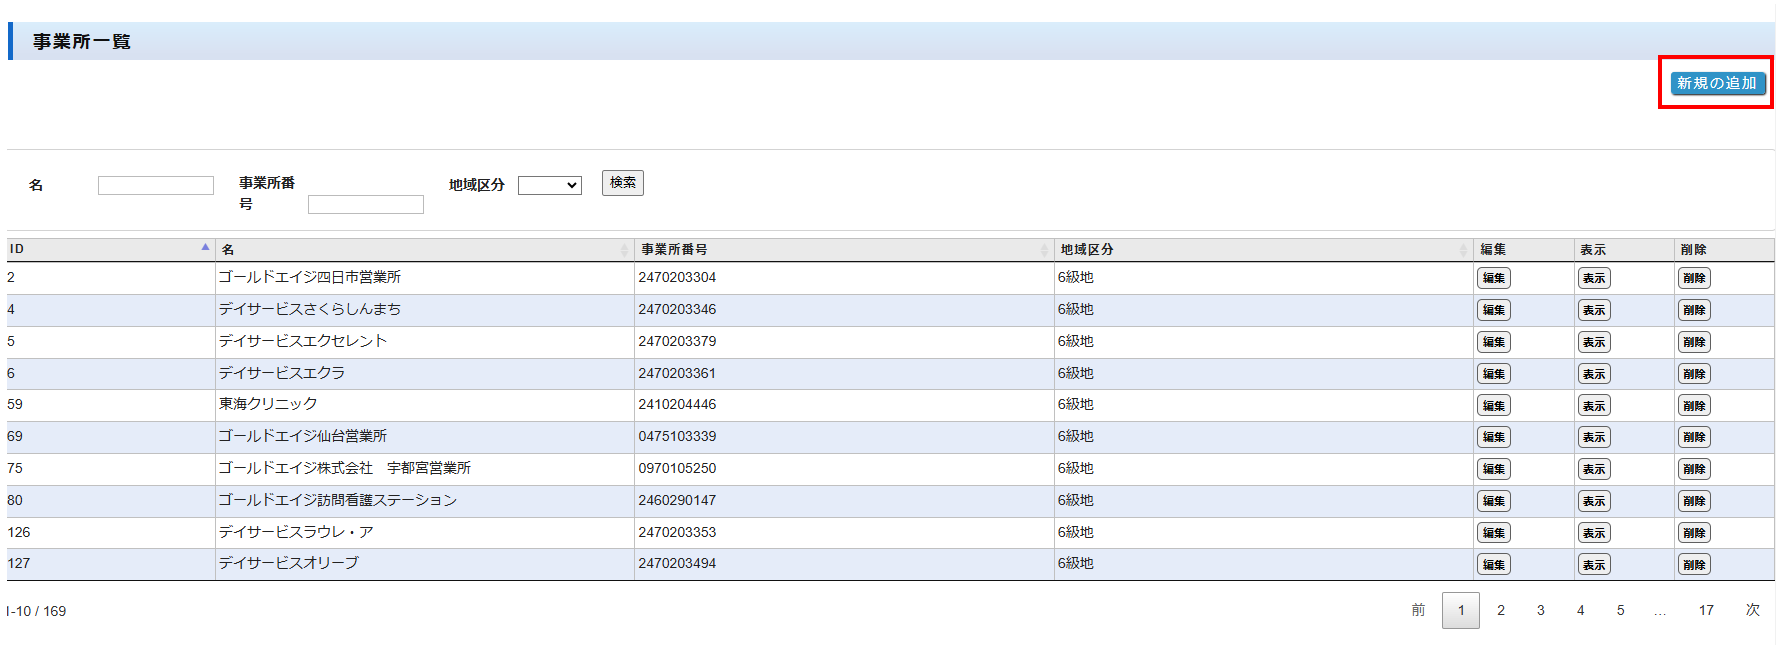This screenshot has width=1784, height=653.
Task: Sort table by ID column arrow
Action: (205, 248)
